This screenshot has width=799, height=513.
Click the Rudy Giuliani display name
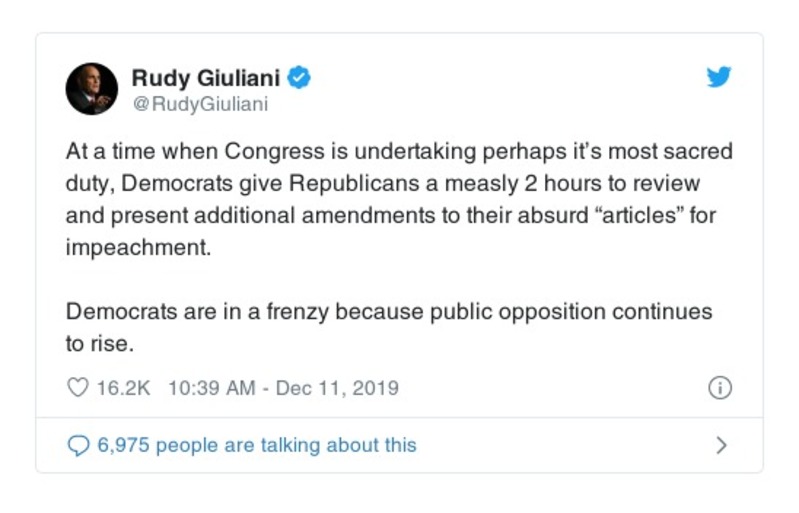(206, 76)
